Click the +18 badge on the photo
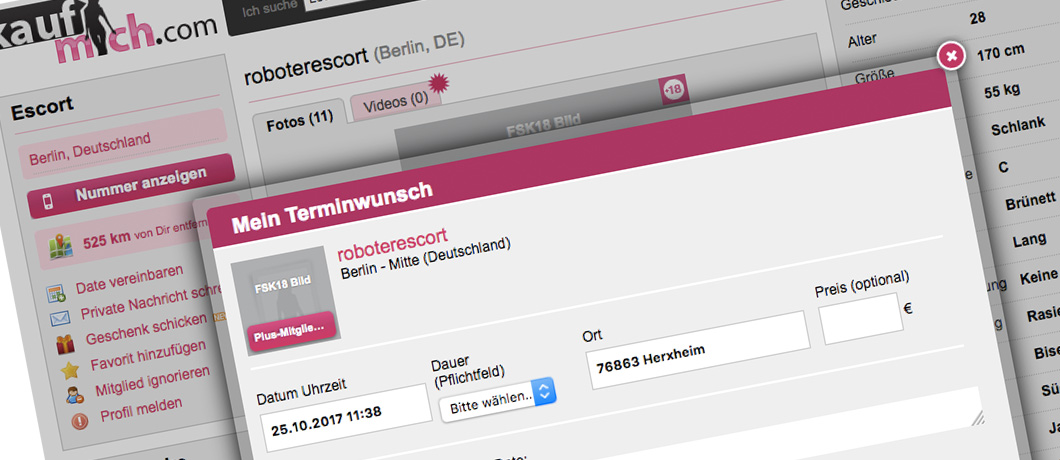Viewport: 1060px width, 460px height. 674,89
